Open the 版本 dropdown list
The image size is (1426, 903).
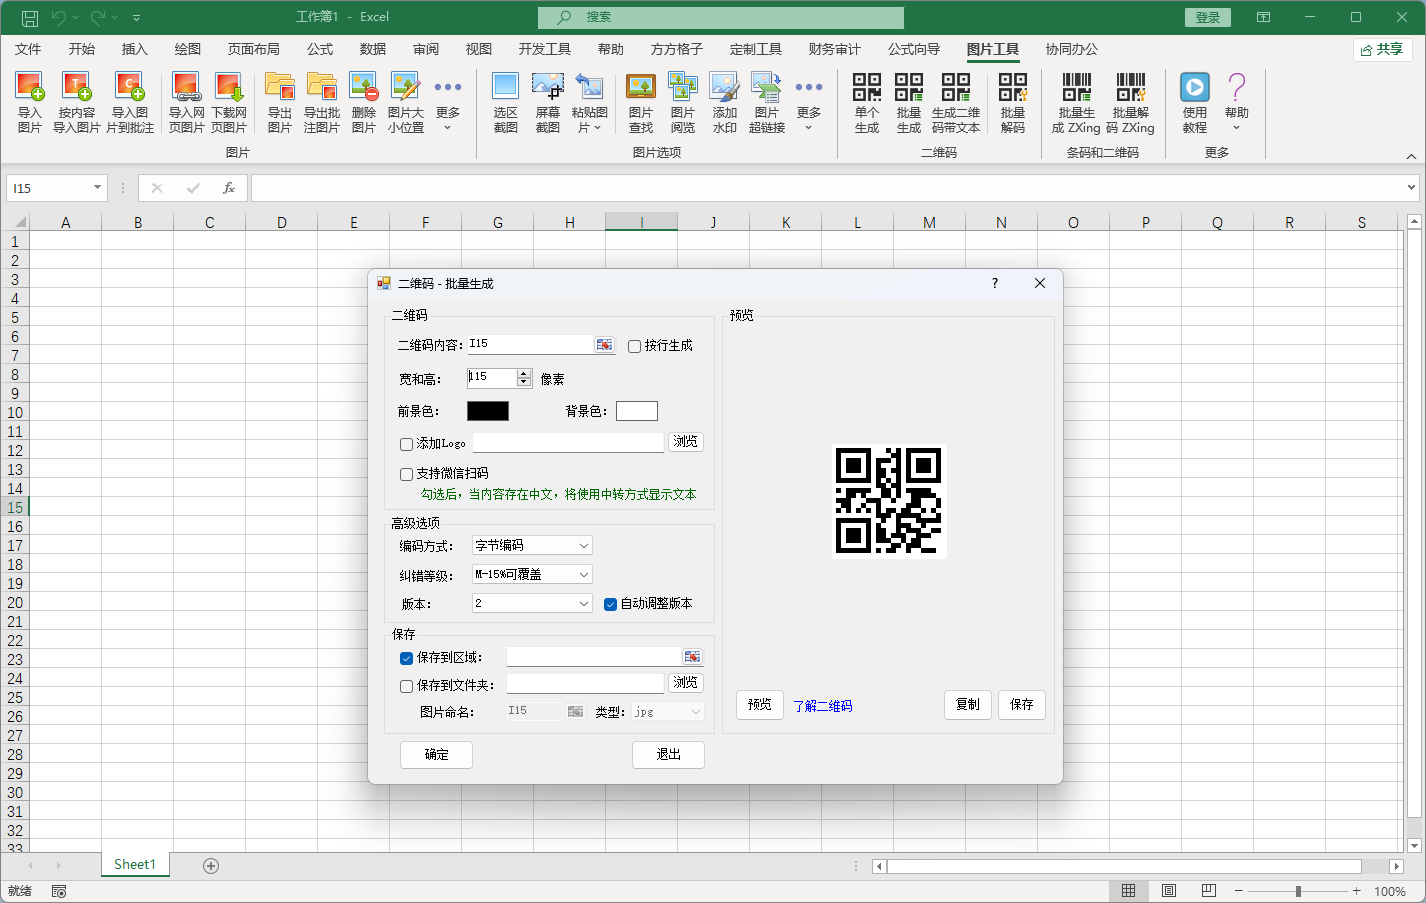click(532, 603)
